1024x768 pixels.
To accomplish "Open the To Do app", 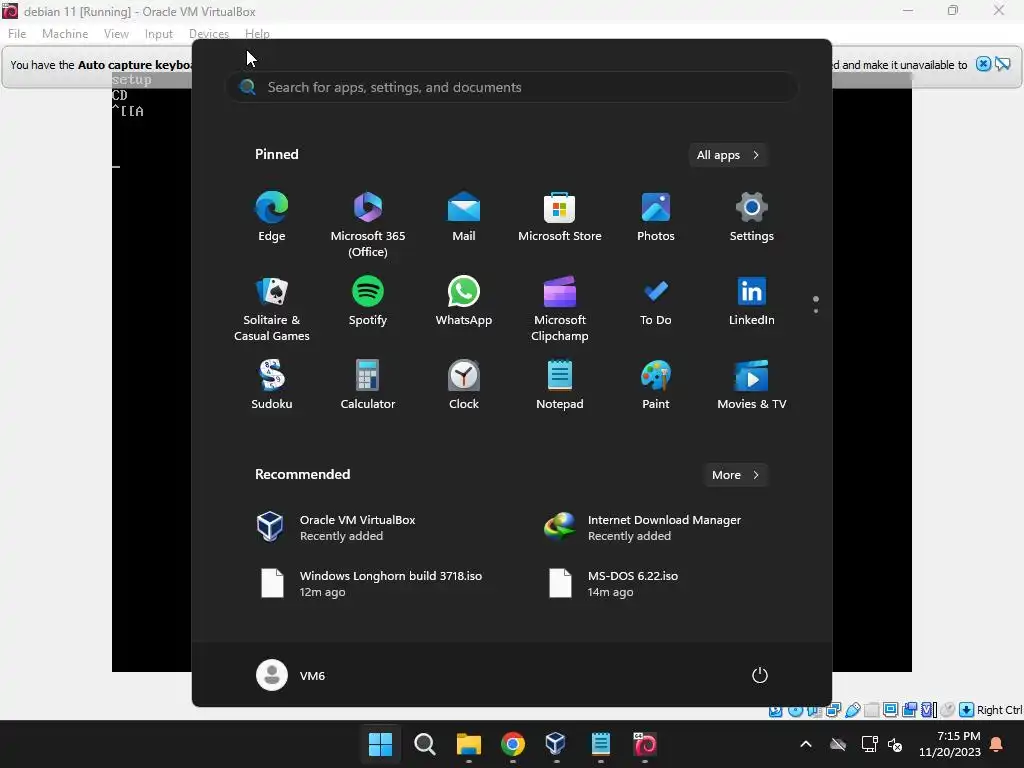I will (656, 302).
